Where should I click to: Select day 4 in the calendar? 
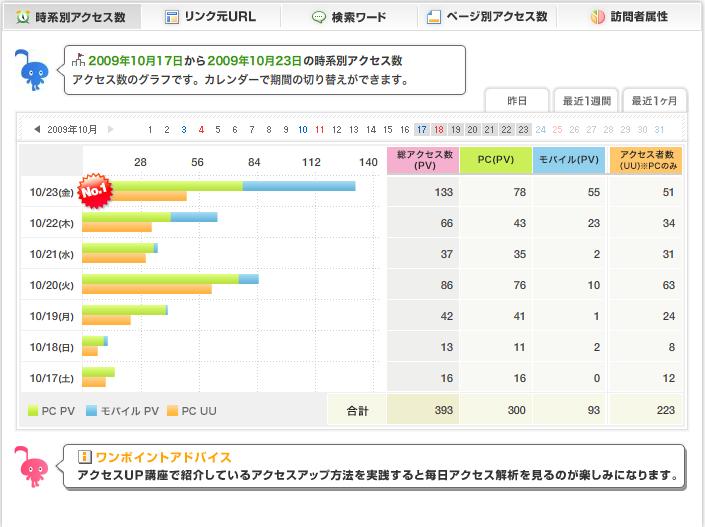pos(201,130)
